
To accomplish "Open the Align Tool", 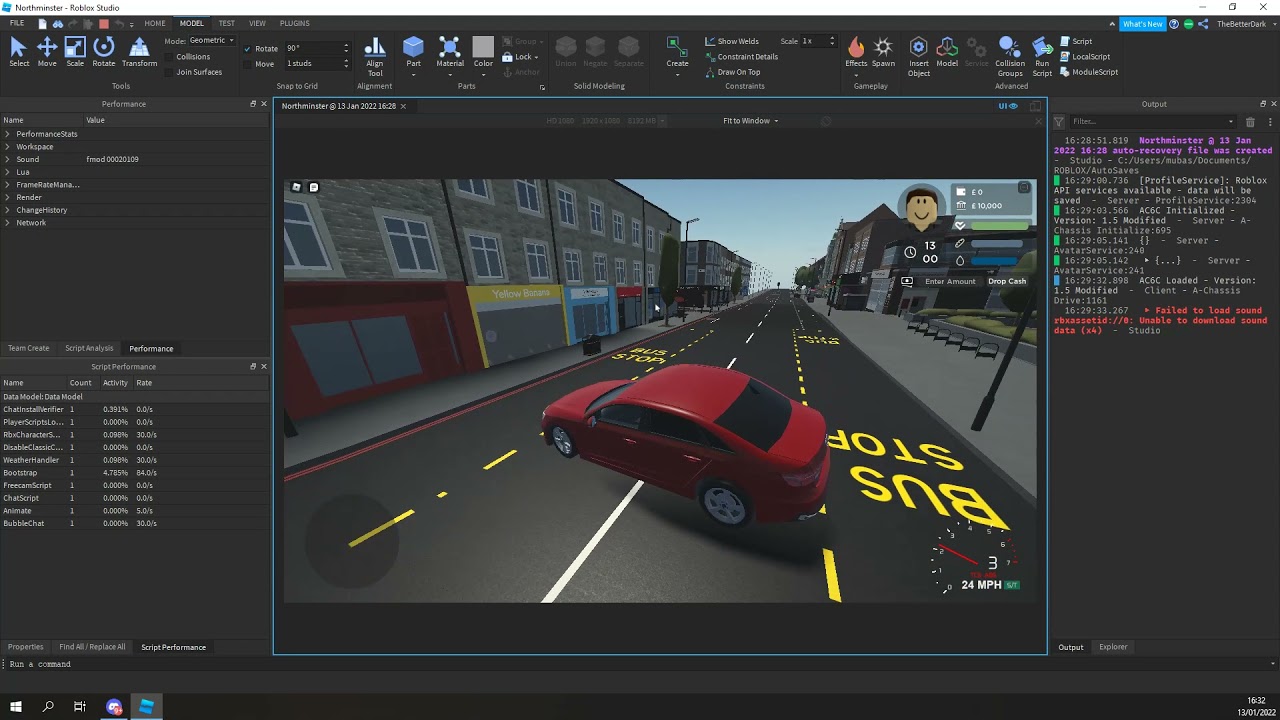I will [x=375, y=57].
